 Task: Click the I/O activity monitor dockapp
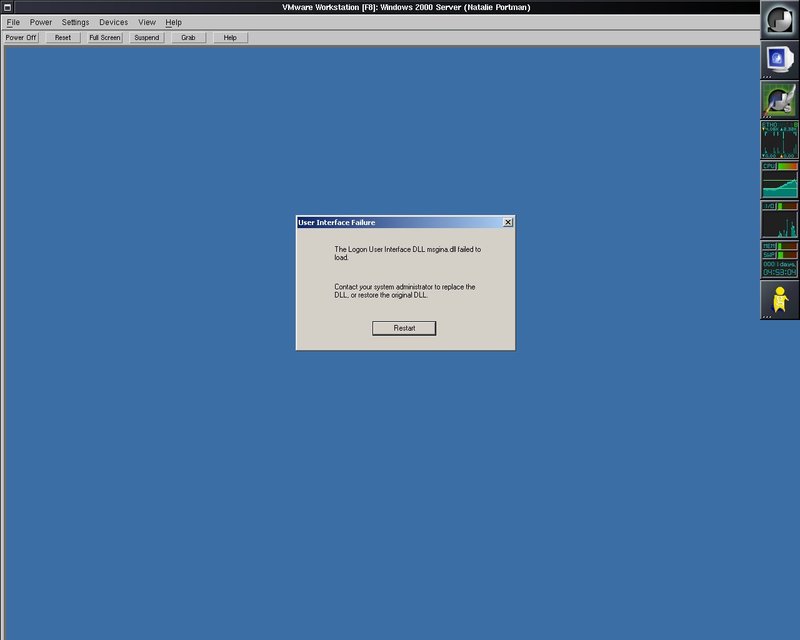[780, 220]
